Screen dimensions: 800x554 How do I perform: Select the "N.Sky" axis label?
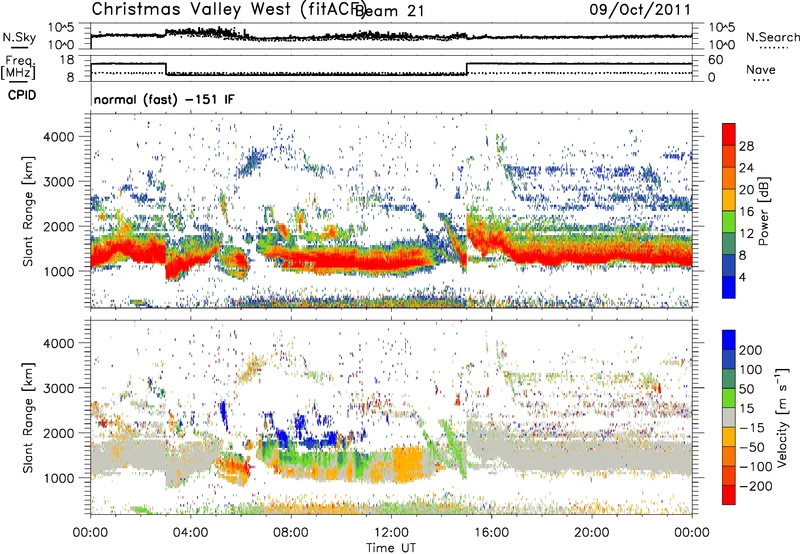click(19, 37)
